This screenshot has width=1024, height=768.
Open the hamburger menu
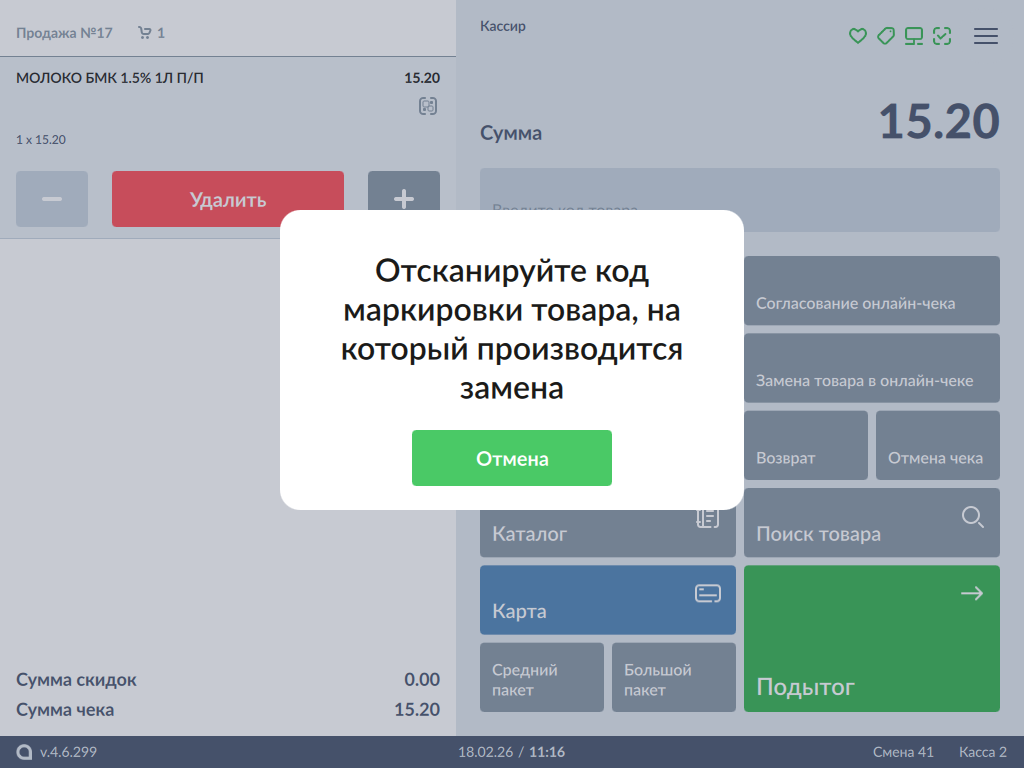[x=986, y=36]
